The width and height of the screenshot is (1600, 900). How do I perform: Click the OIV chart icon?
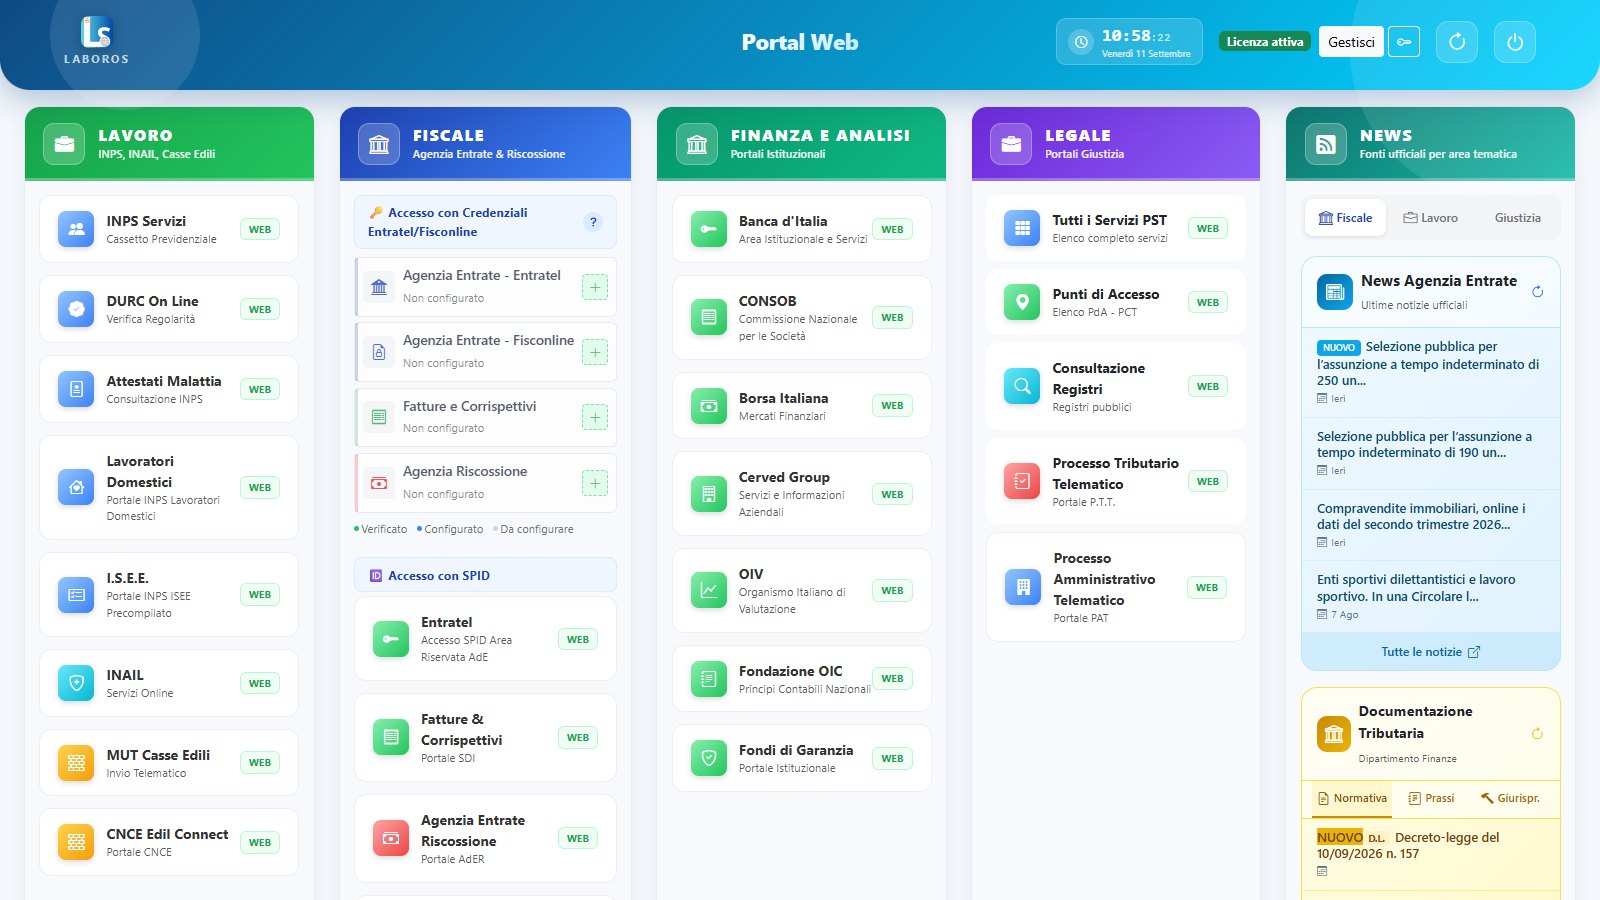tap(709, 590)
